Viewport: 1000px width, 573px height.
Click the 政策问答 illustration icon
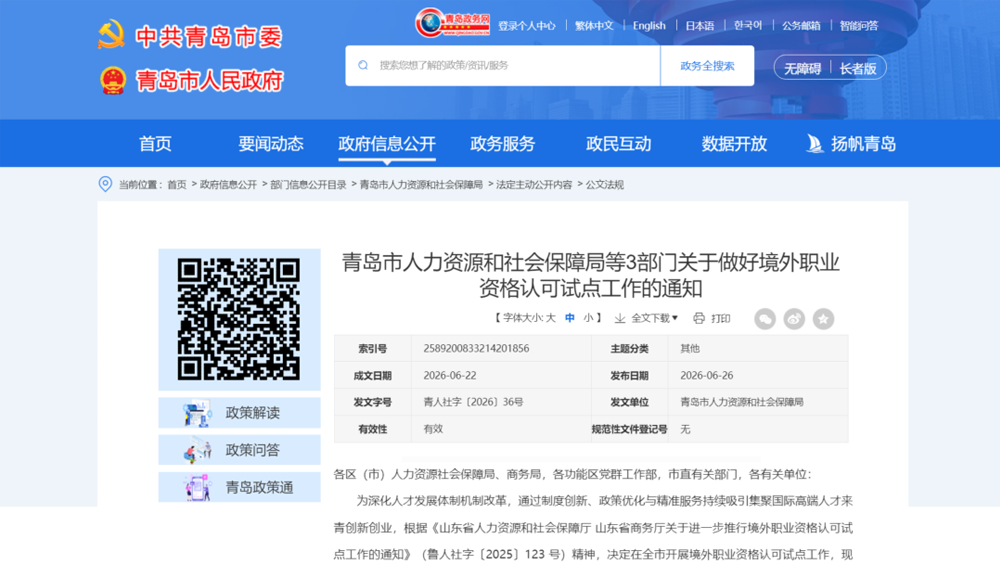(196, 450)
